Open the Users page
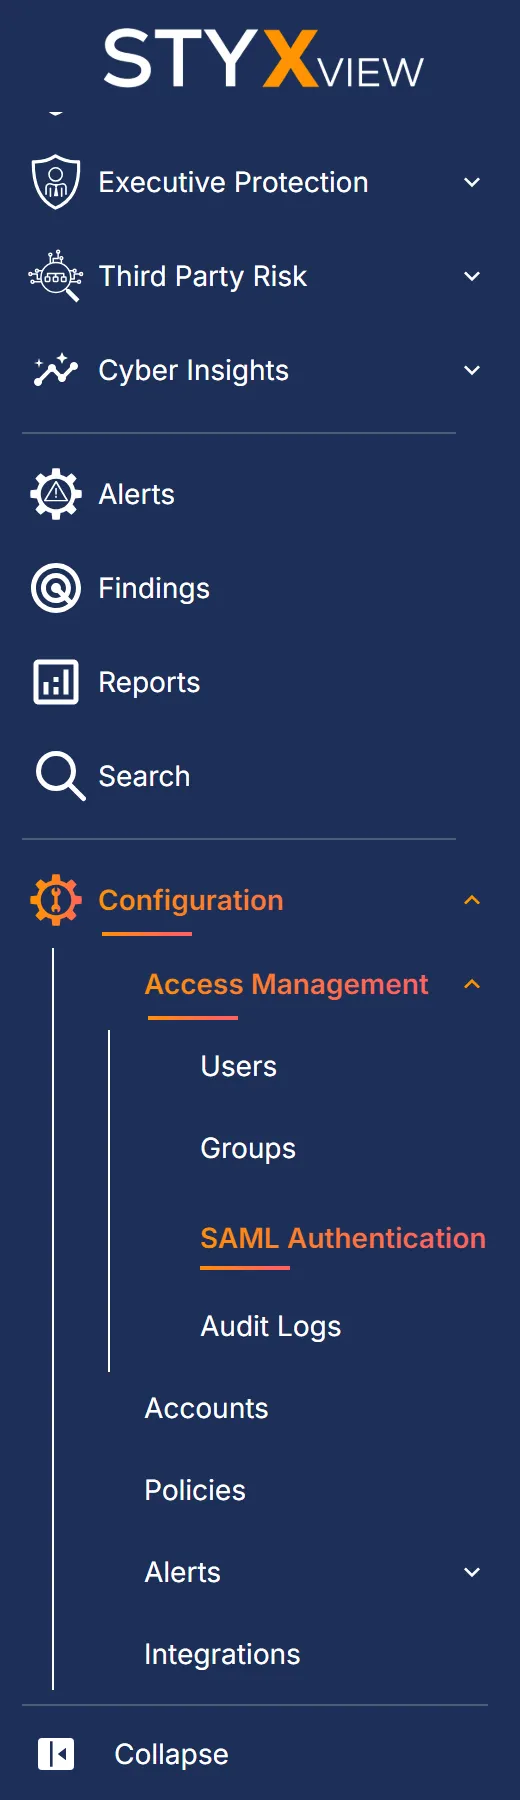 (x=238, y=1066)
